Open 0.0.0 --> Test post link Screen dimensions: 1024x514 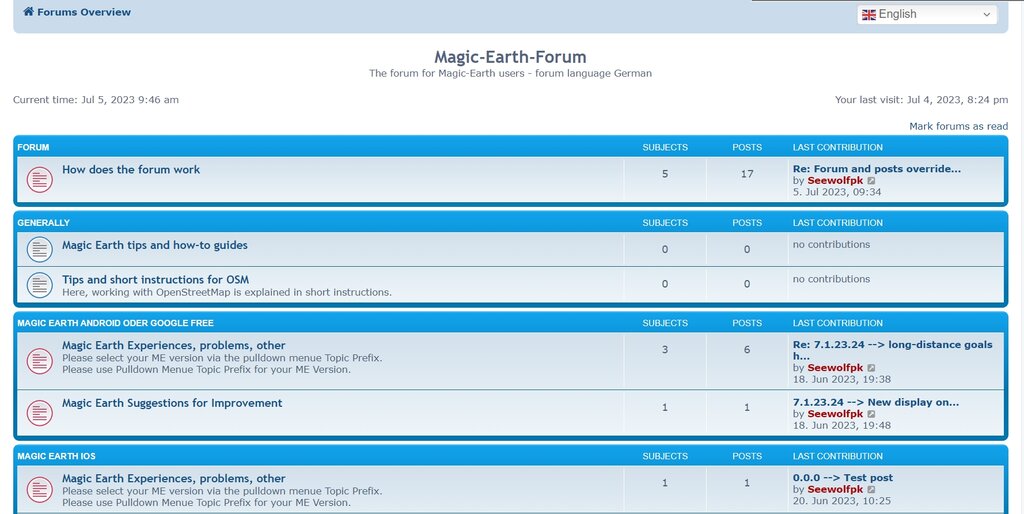click(x=842, y=478)
